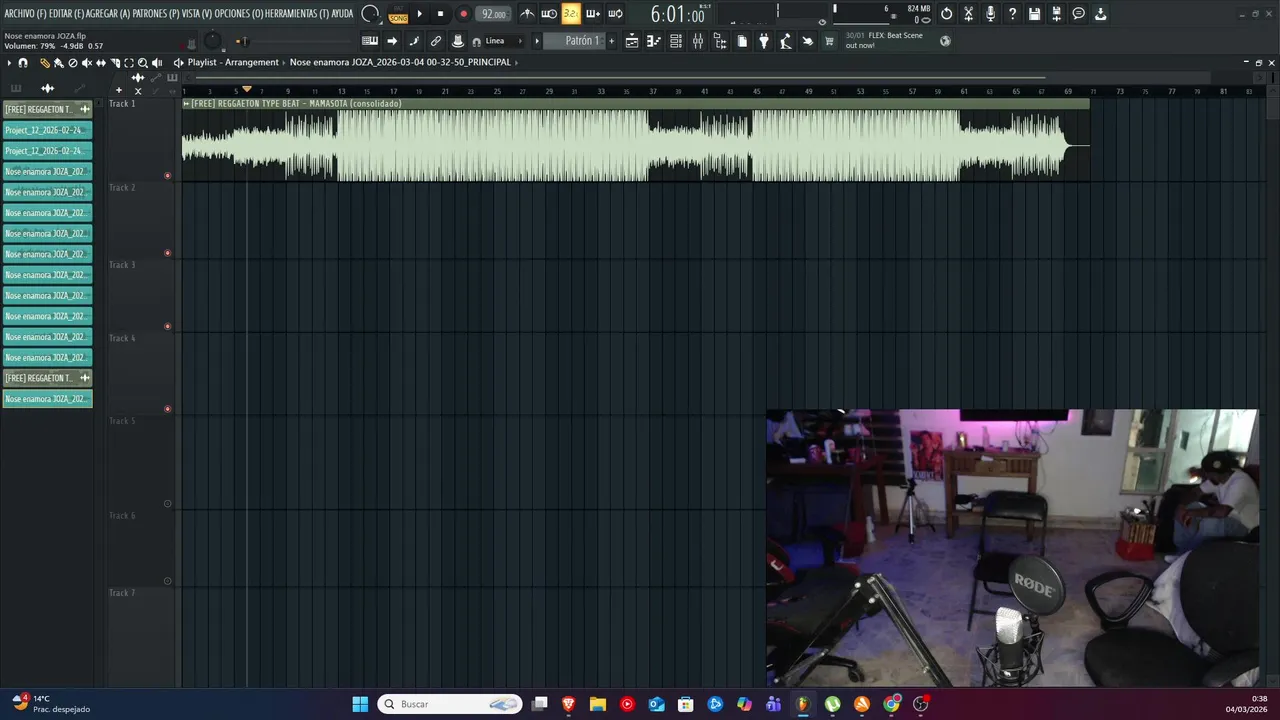Viewport: 1280px width, 720px height.
Task: Click the red Record button
Action: click(x=463, y=14)
